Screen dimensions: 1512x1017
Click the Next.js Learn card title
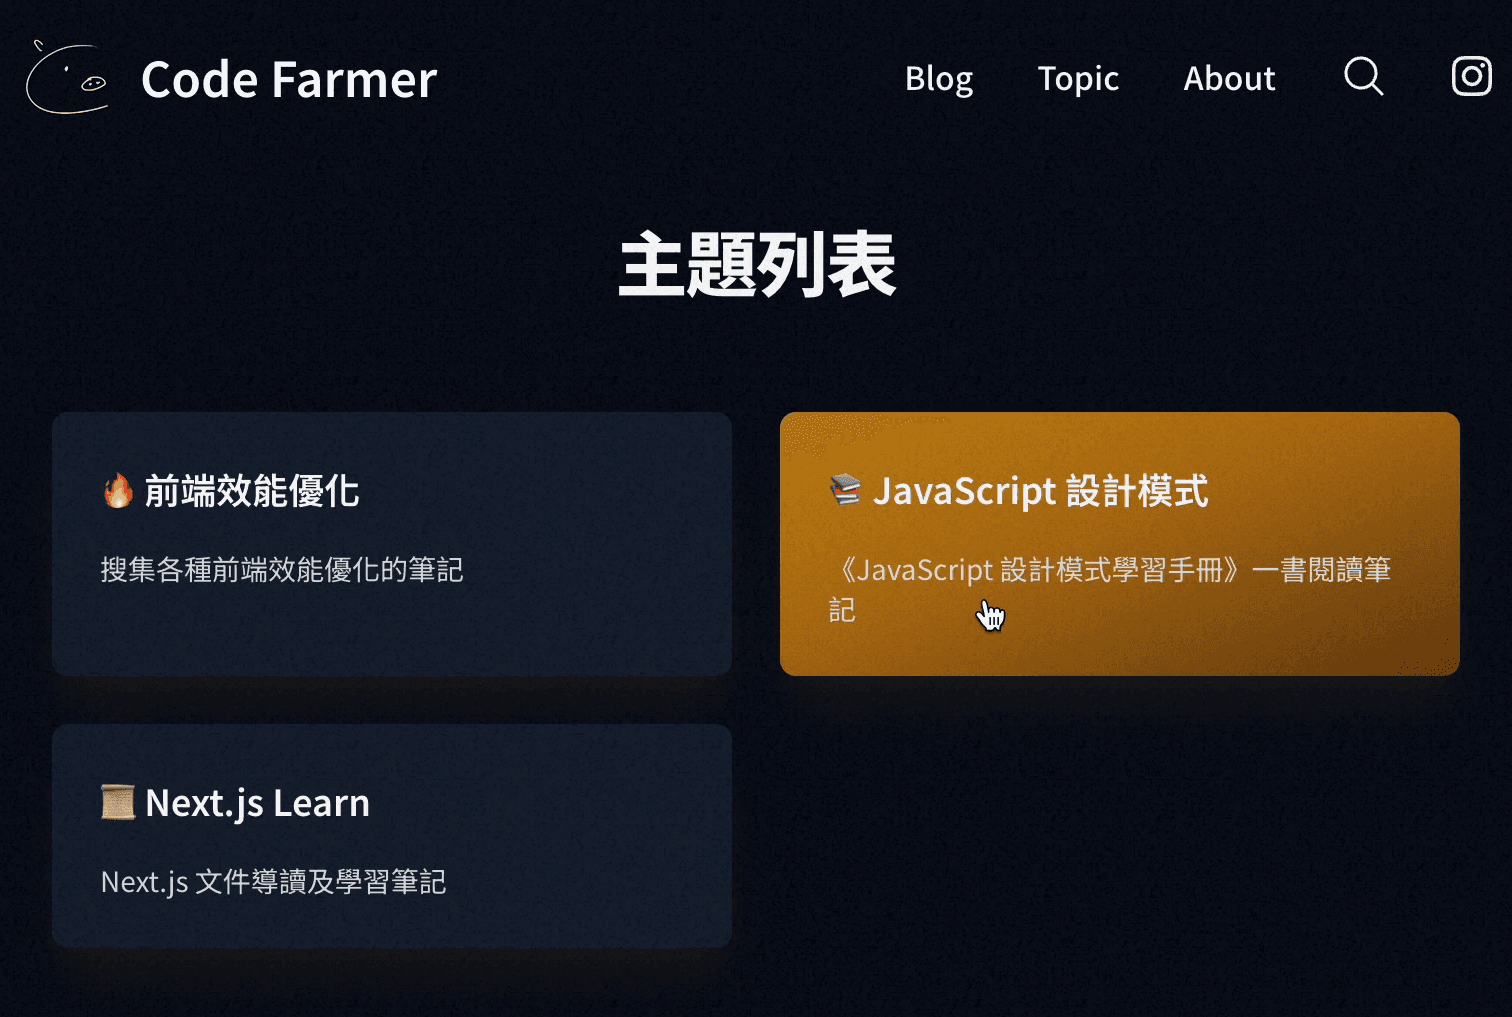pos(257,801)
